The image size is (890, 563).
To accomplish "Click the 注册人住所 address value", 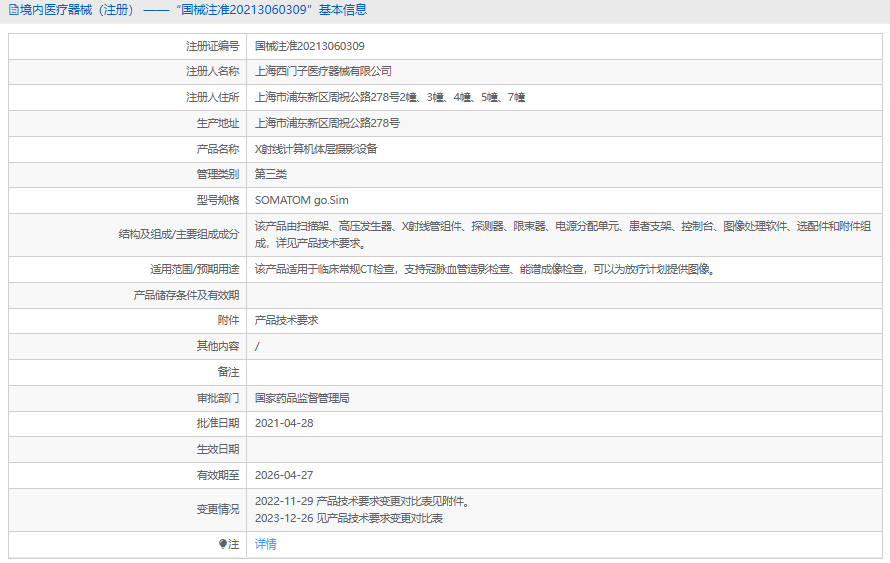I will [x=390, y=97].
